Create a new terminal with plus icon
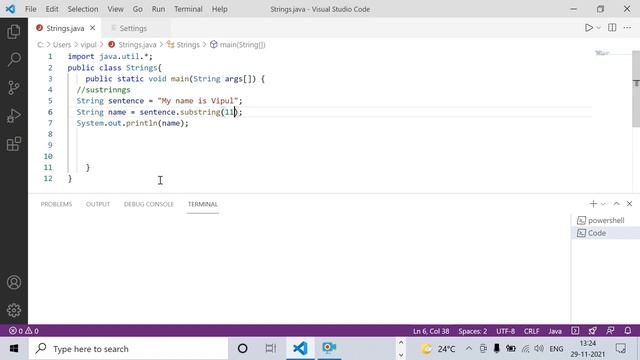 tap(593, 204)
